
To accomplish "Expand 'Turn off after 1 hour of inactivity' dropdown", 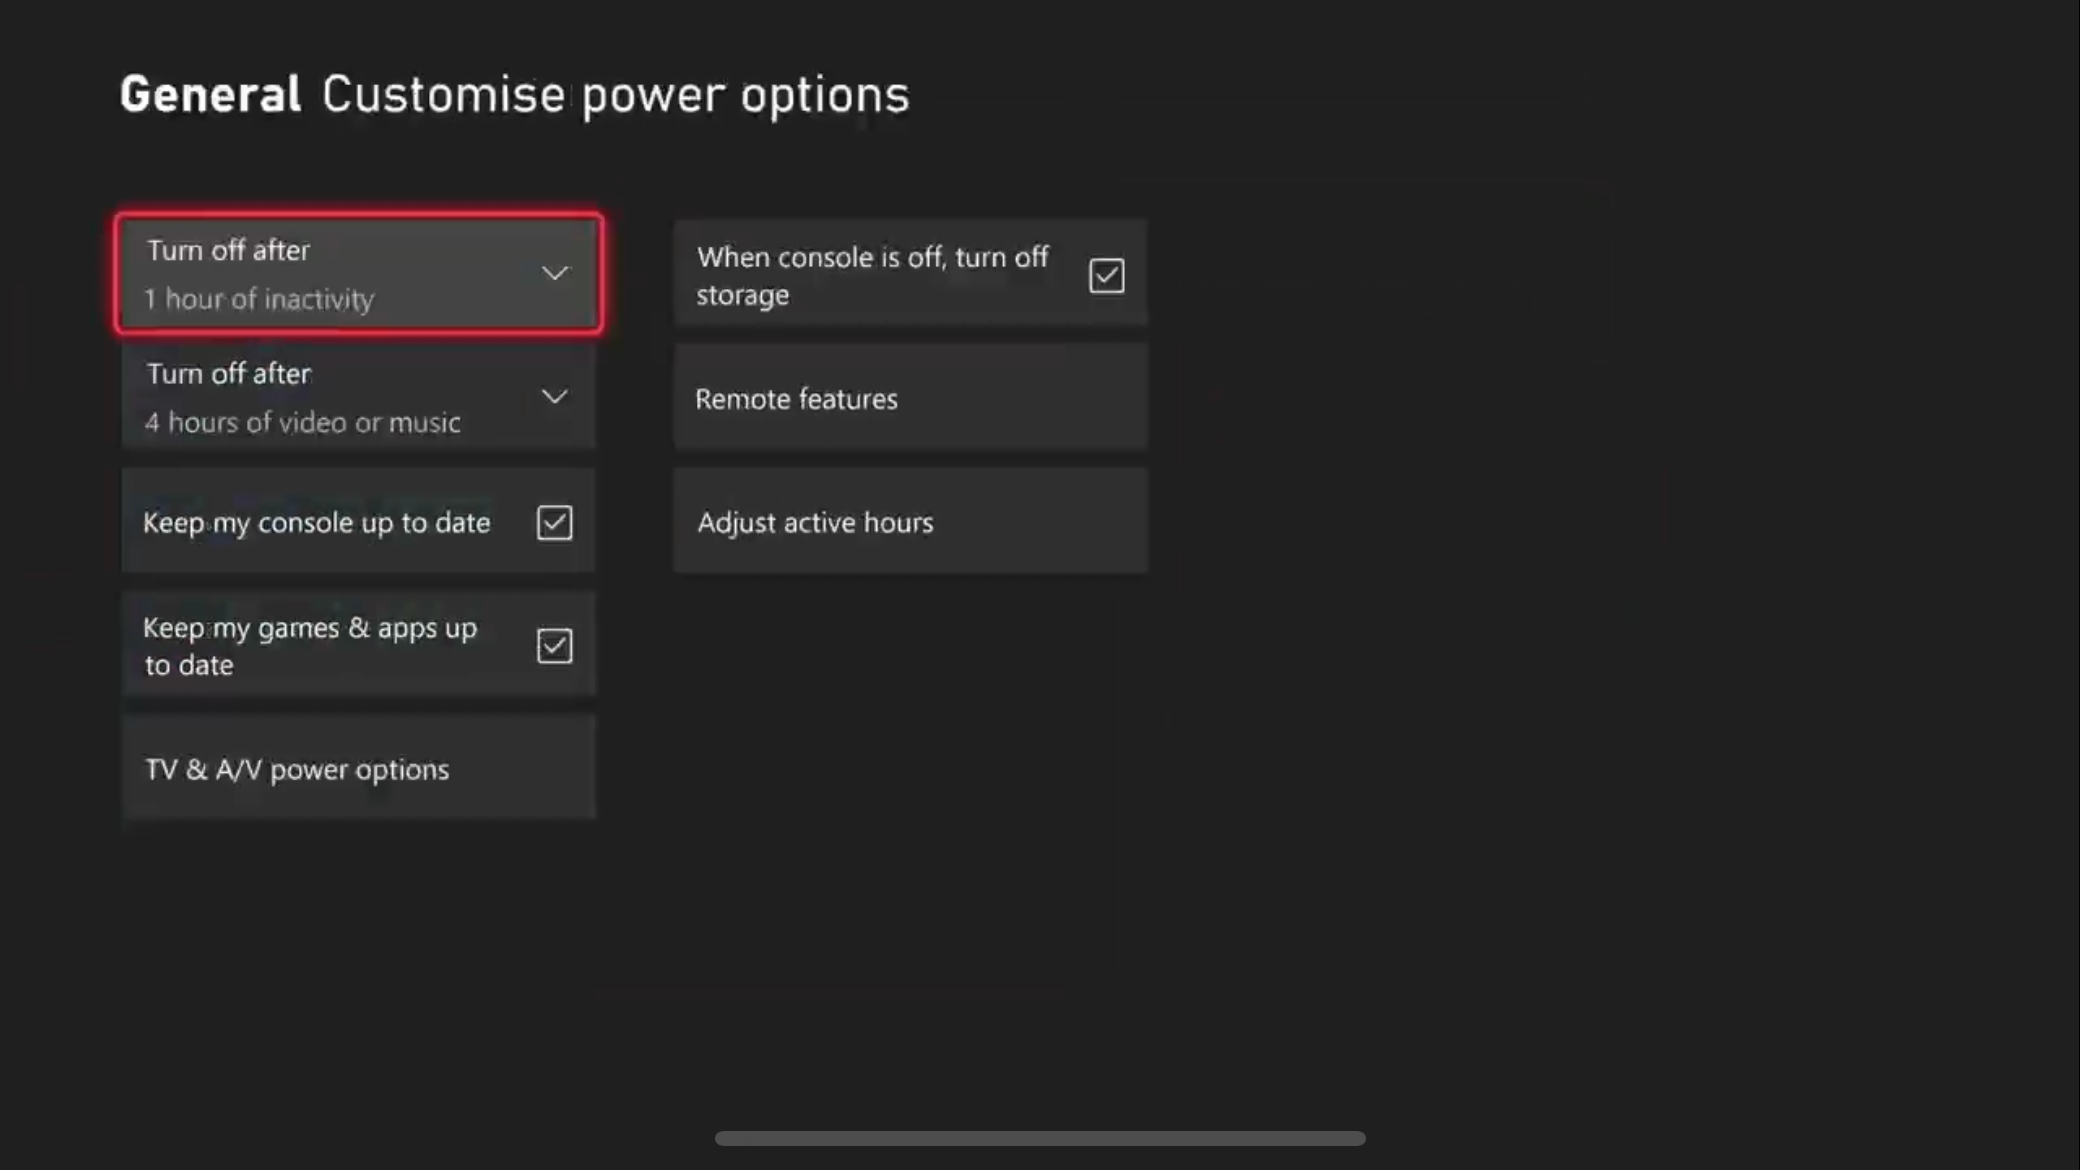I will (x=554, y=271).
